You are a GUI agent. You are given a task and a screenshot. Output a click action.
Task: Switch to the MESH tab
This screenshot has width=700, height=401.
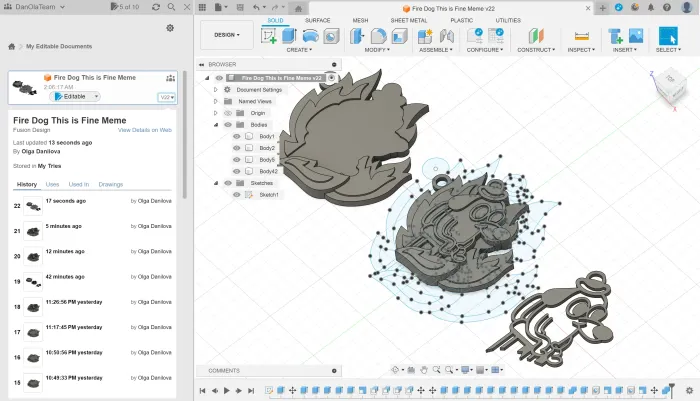(360, 21)
